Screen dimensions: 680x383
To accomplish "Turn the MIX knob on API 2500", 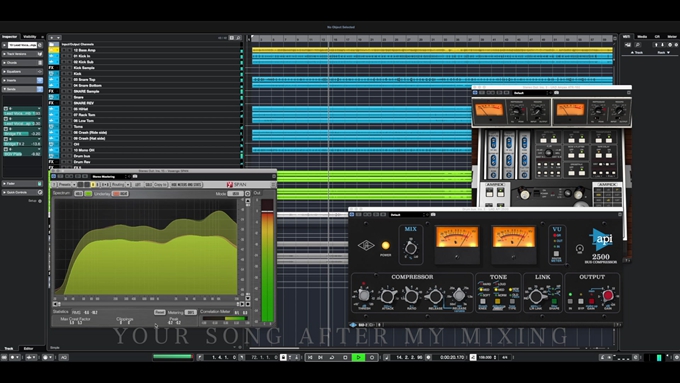I will coord(410,249).
